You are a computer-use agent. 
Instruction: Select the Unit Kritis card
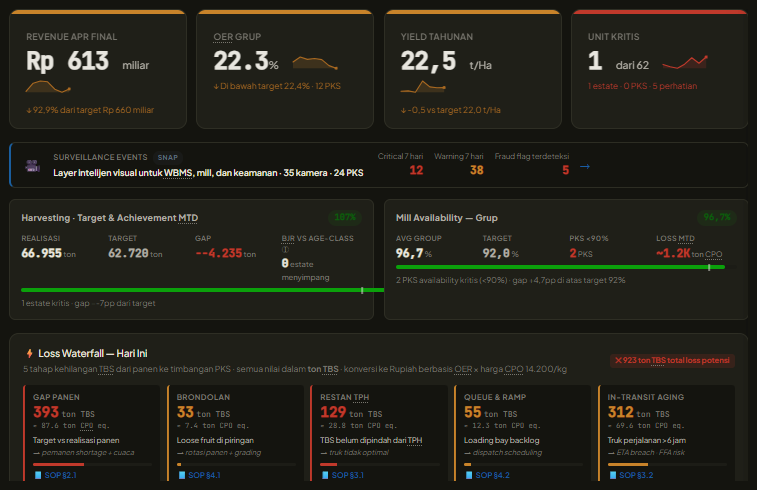pyautogui.click(x=659, y=70)
